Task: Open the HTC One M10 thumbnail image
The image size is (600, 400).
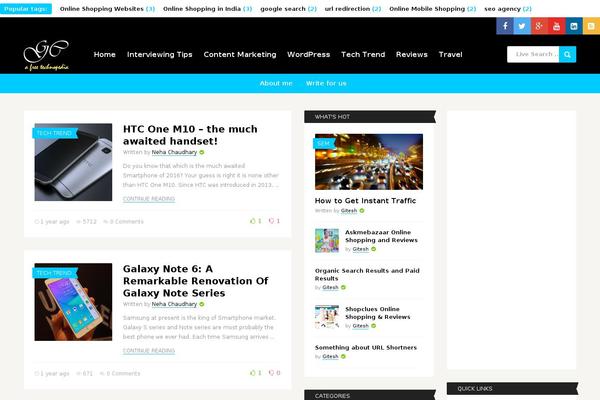Action: [73, 162]
